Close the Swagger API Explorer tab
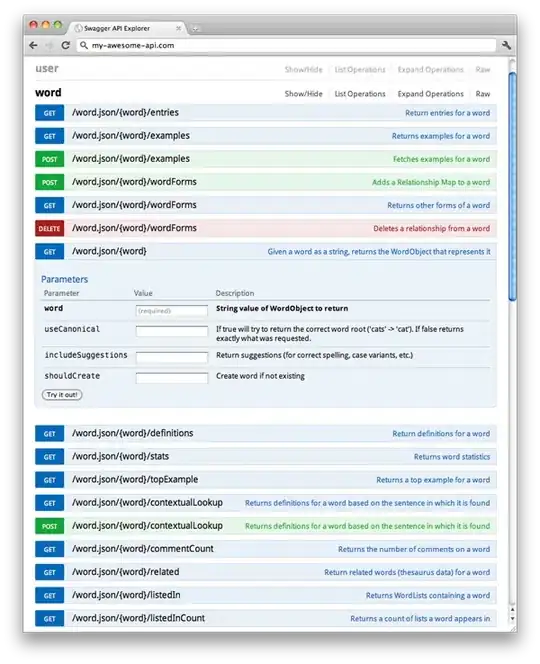The width and height of the screenshot is (540, 664). pyautogui.click(x=178, y=28)
